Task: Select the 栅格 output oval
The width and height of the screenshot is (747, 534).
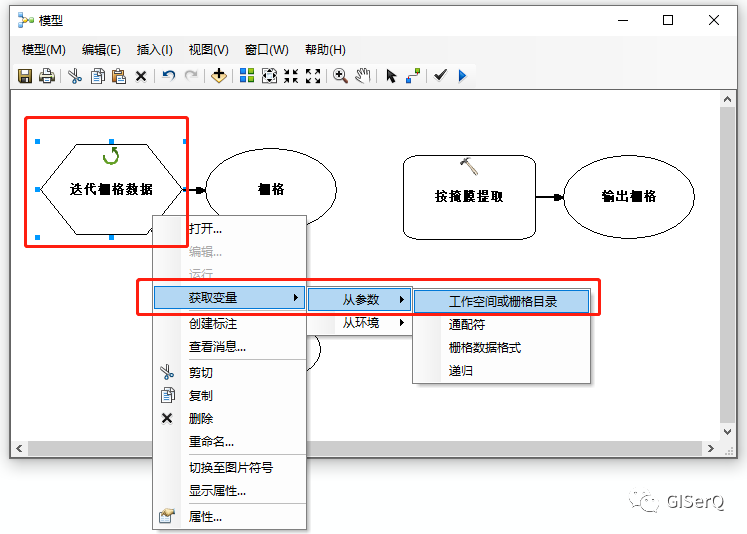Action: 271,189
